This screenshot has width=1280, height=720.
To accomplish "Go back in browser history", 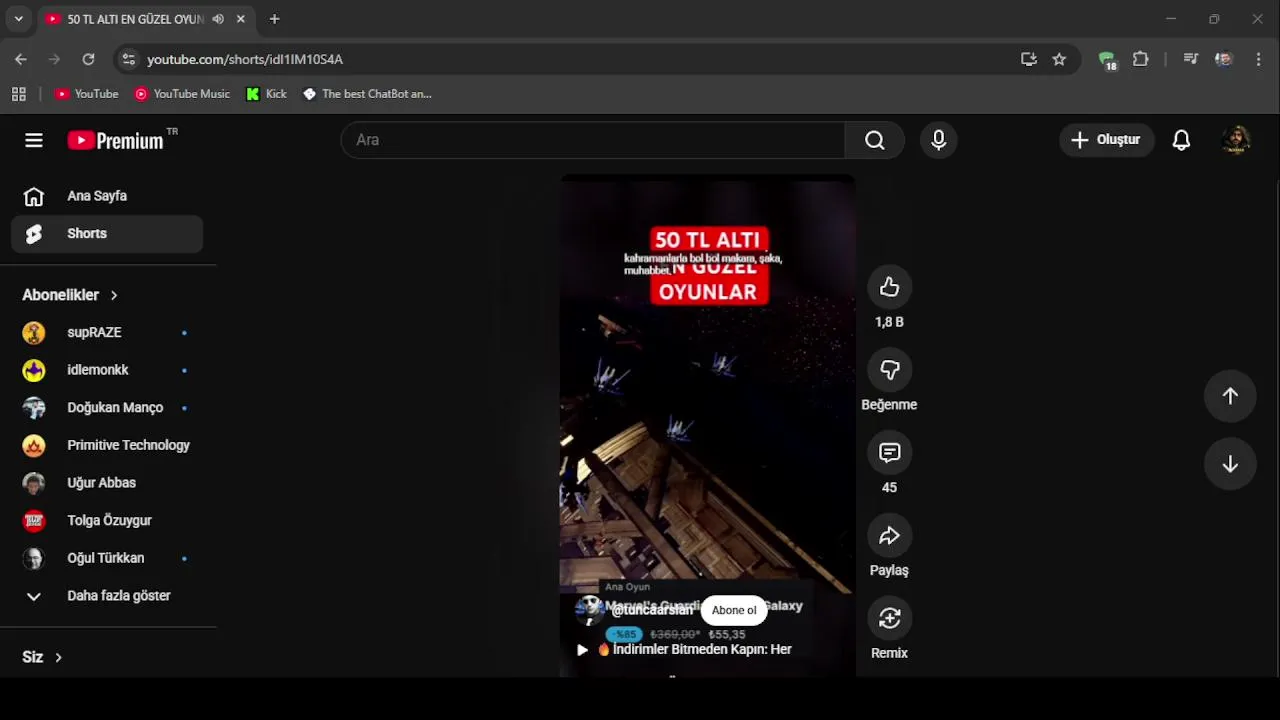I will click(21, 59).
